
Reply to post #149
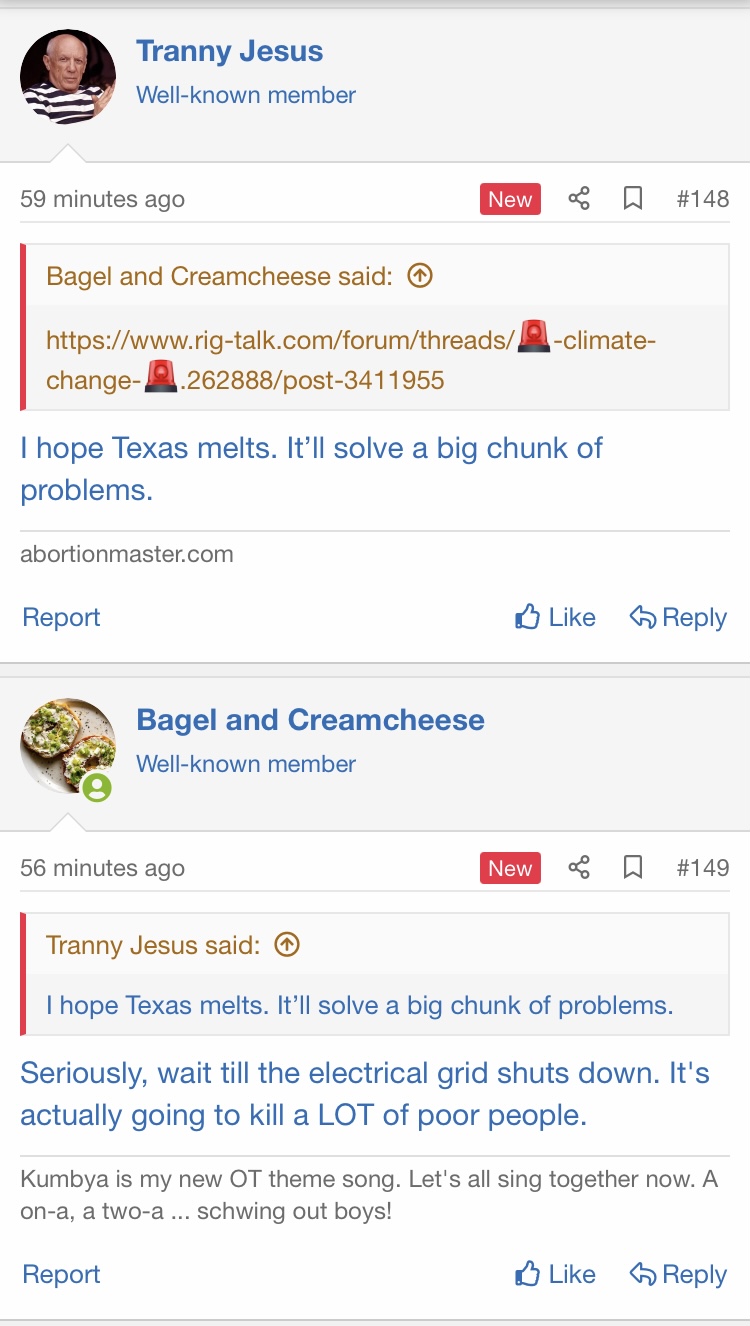point(678,1274)
